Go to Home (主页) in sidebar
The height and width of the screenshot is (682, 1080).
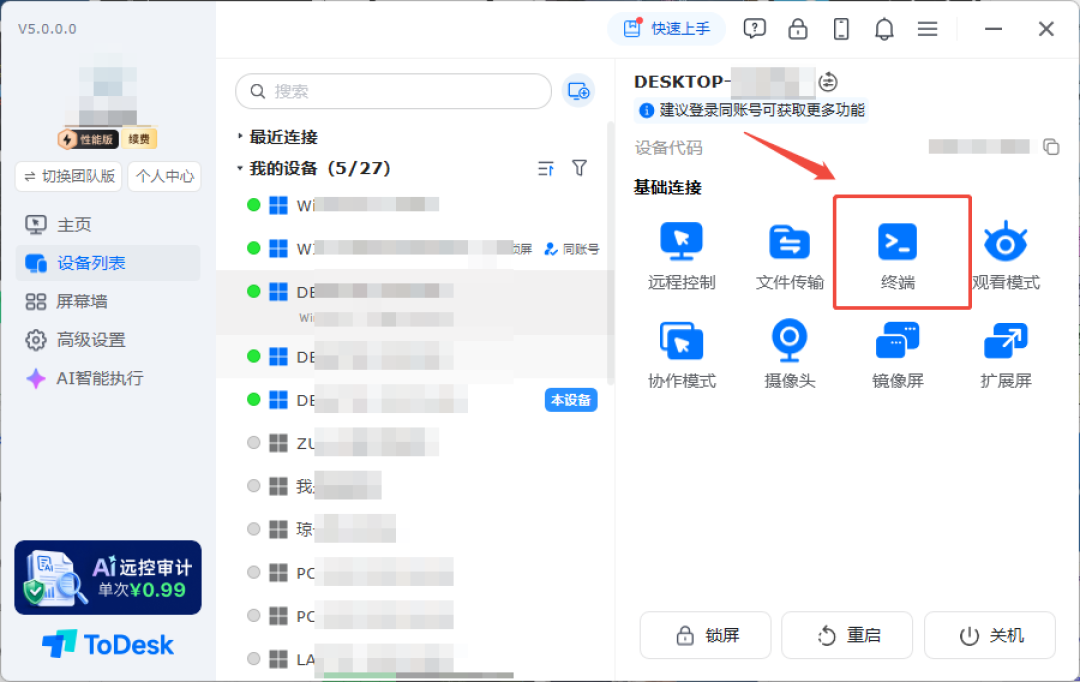click(x=107, y=225)
